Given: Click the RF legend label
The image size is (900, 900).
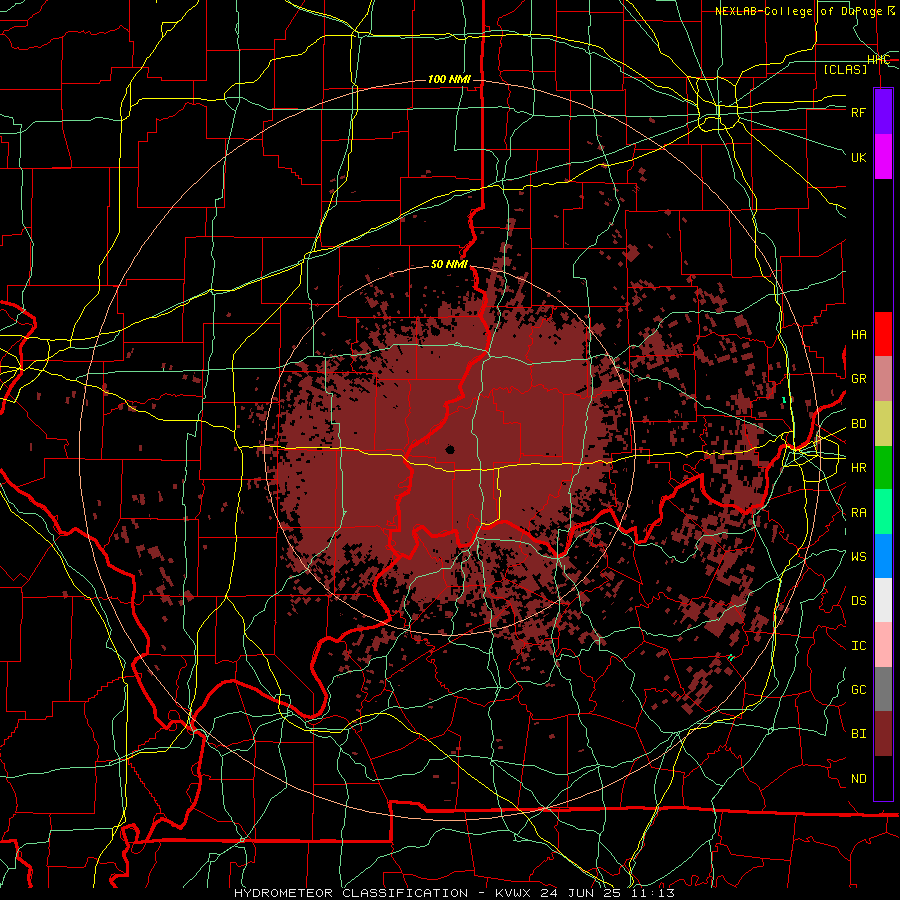Looking at the screenshot, I should [x=859, y=112].
